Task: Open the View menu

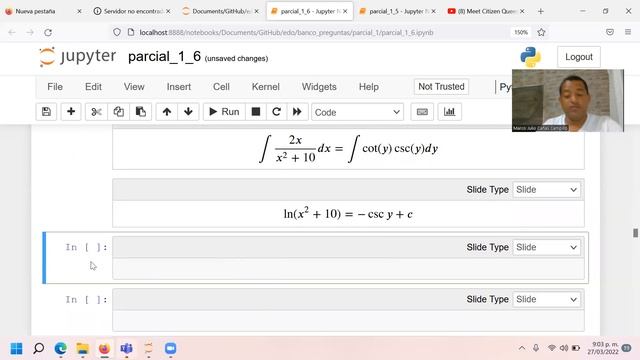Action: pyautogui.click(x=134, y=87)
